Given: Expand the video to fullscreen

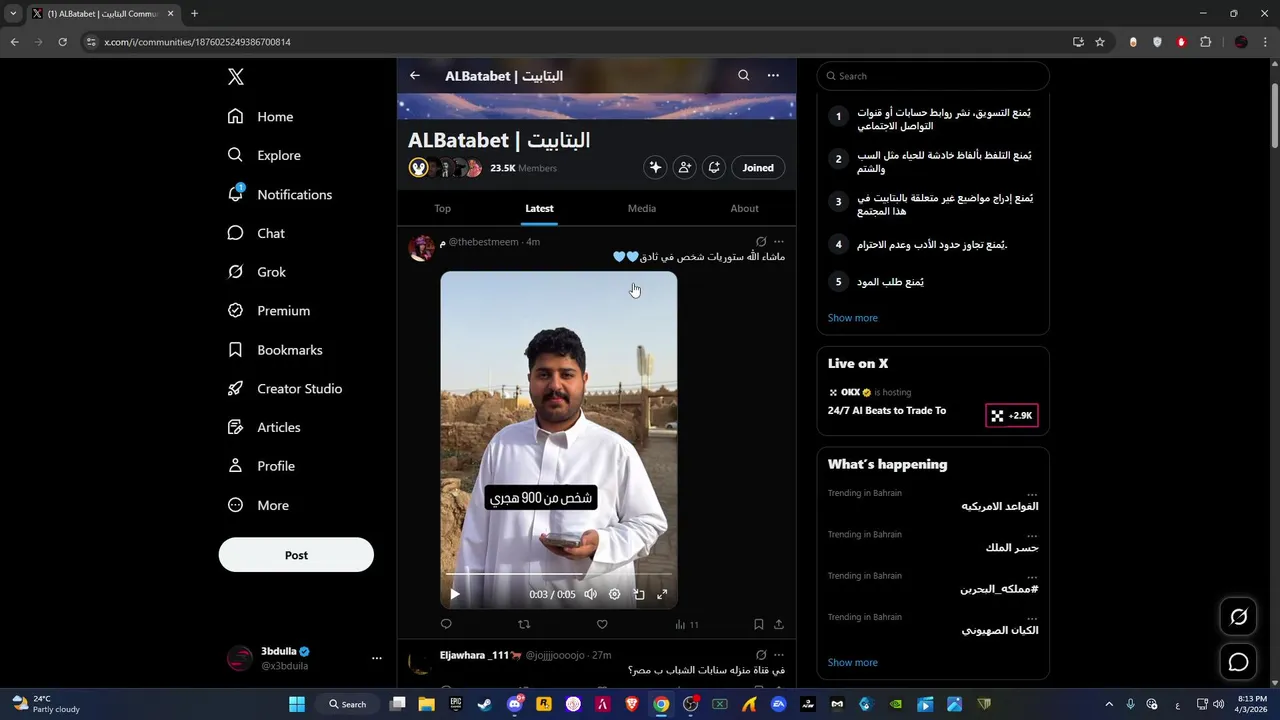Looking at the screenshot, I should [x=662, y=594].
